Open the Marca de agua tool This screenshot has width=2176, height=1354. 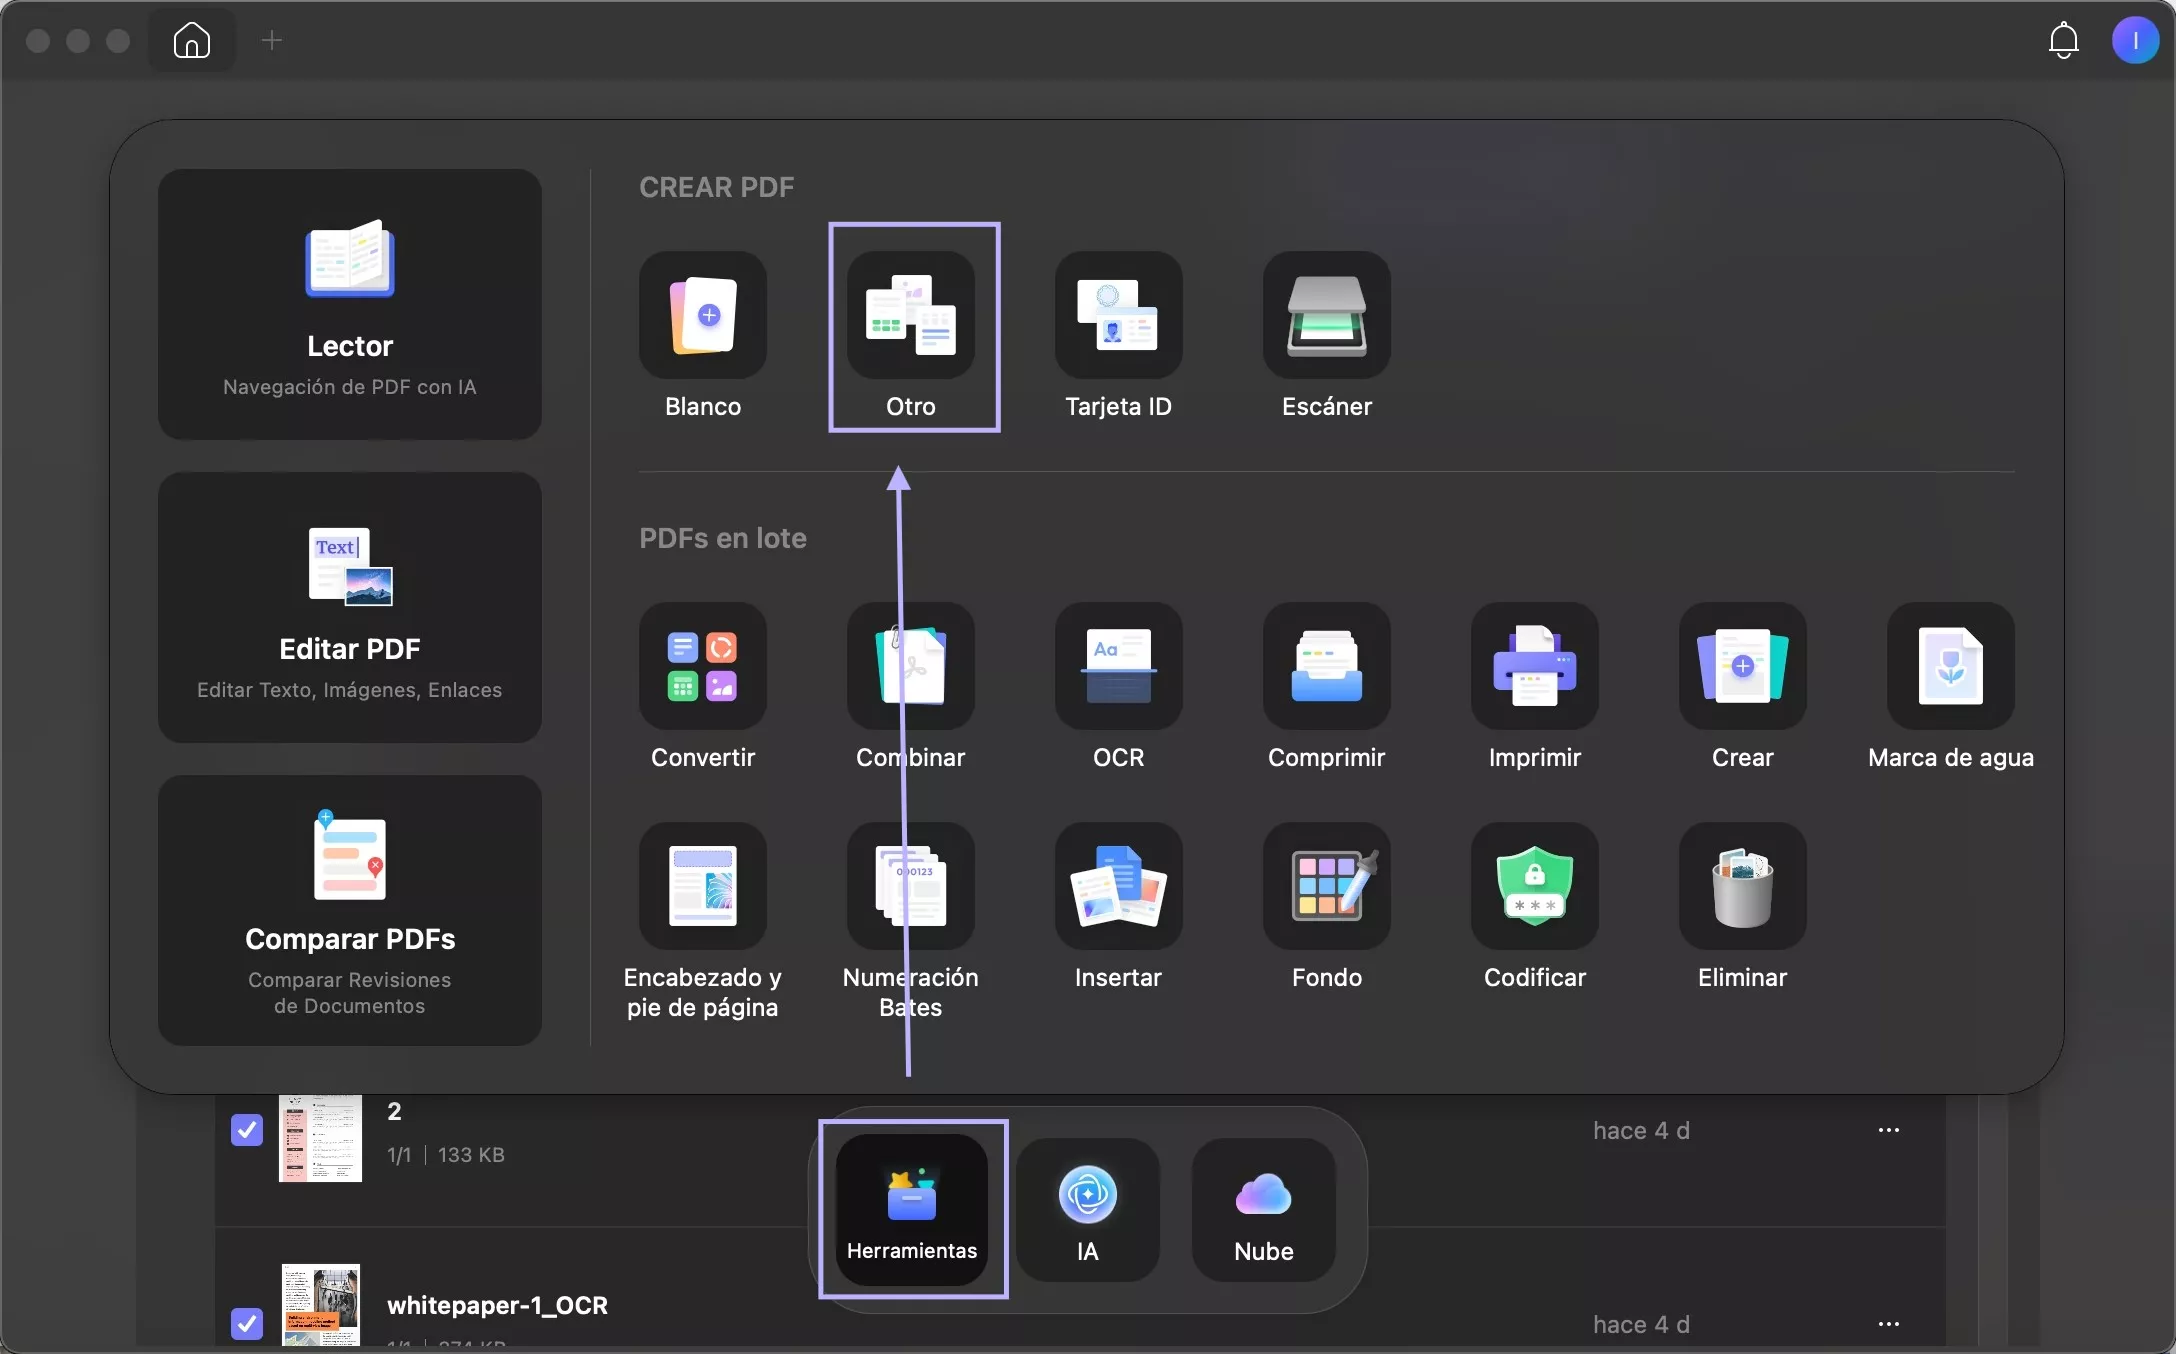(1951, 666)
